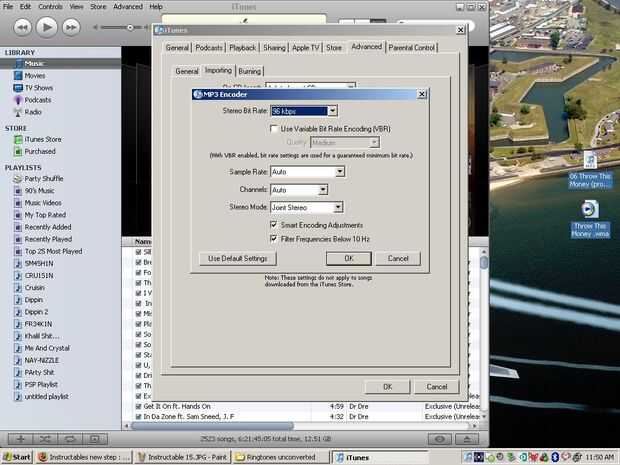Click Cancel in the iTunes preferences dialog

click(x=437, y=387)
